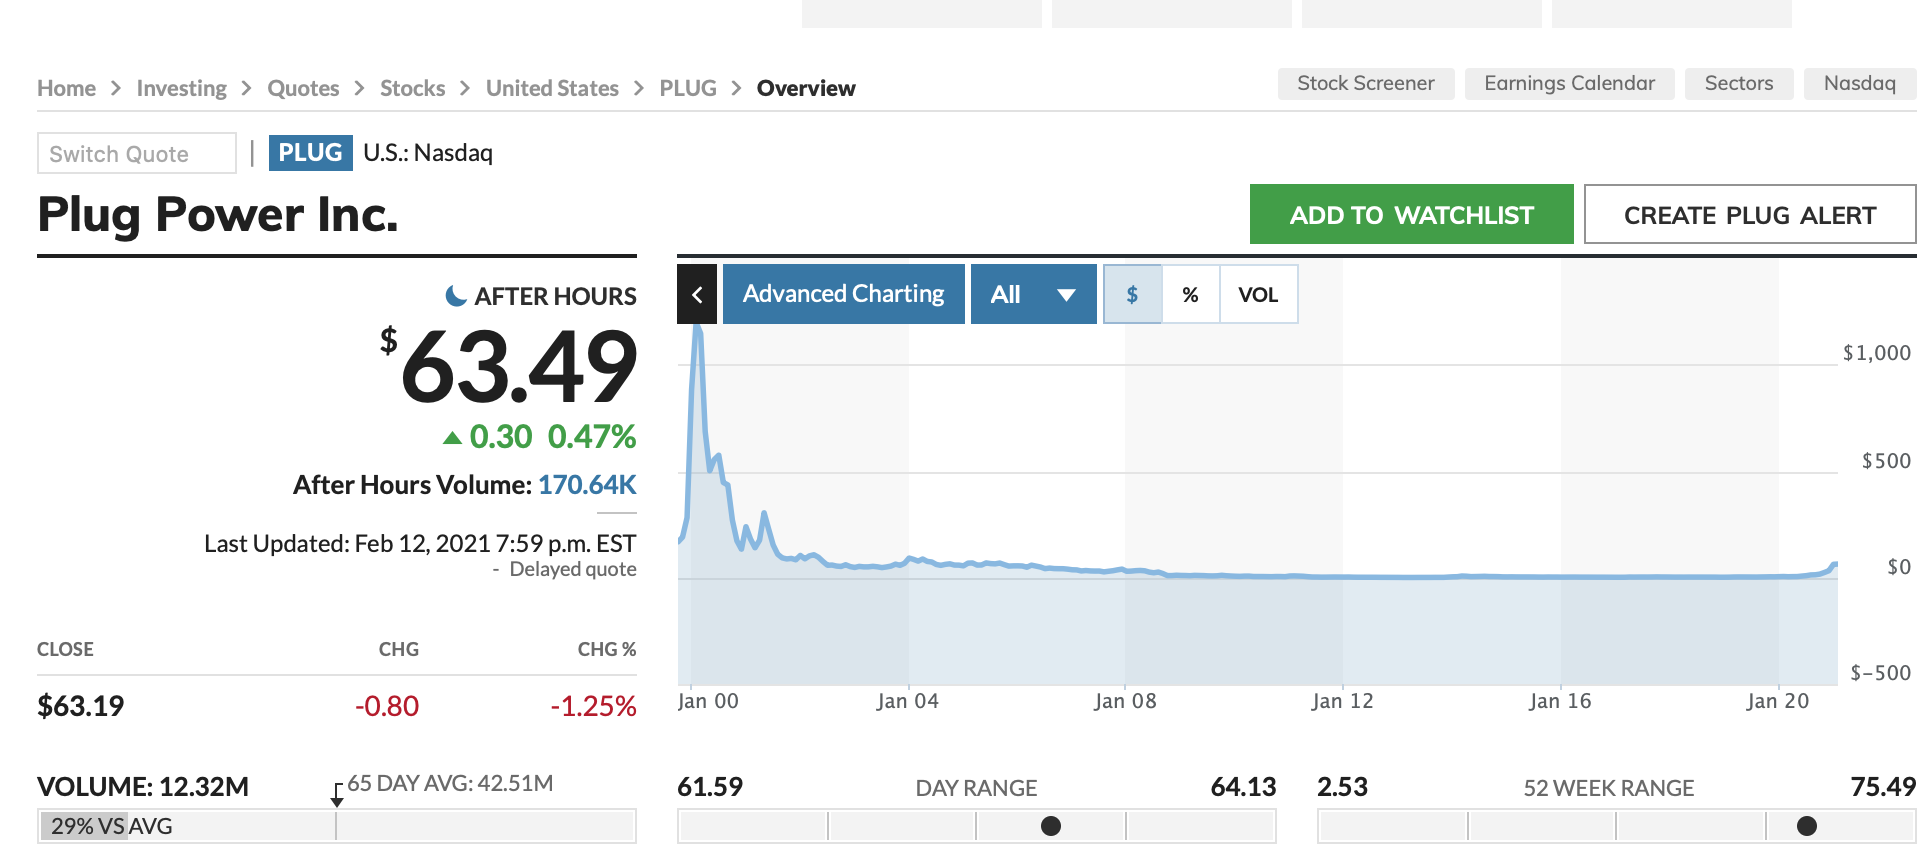This screenshot has width=1926, height=858.
Task: Click the 52 week range slider dot
Action: [1806, 826]
